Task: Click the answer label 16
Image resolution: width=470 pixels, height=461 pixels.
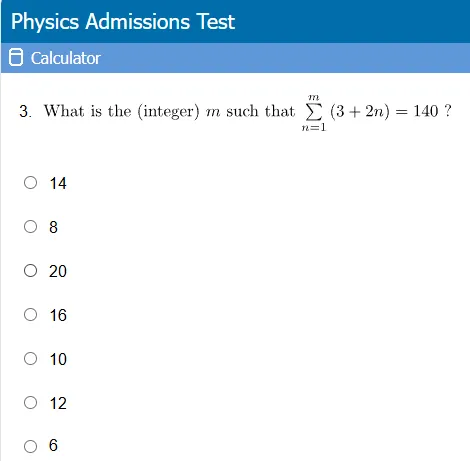Action: [x=58, y=315]
